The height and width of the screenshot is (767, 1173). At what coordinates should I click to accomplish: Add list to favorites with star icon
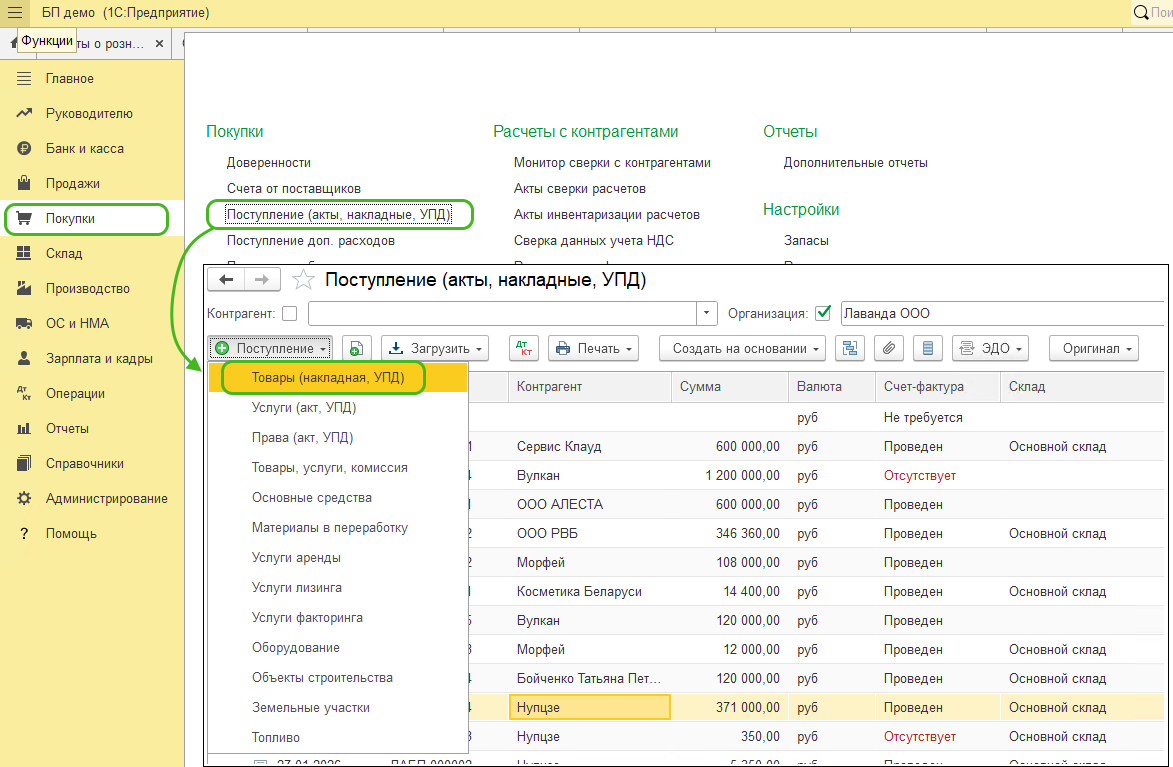(303, 280)
